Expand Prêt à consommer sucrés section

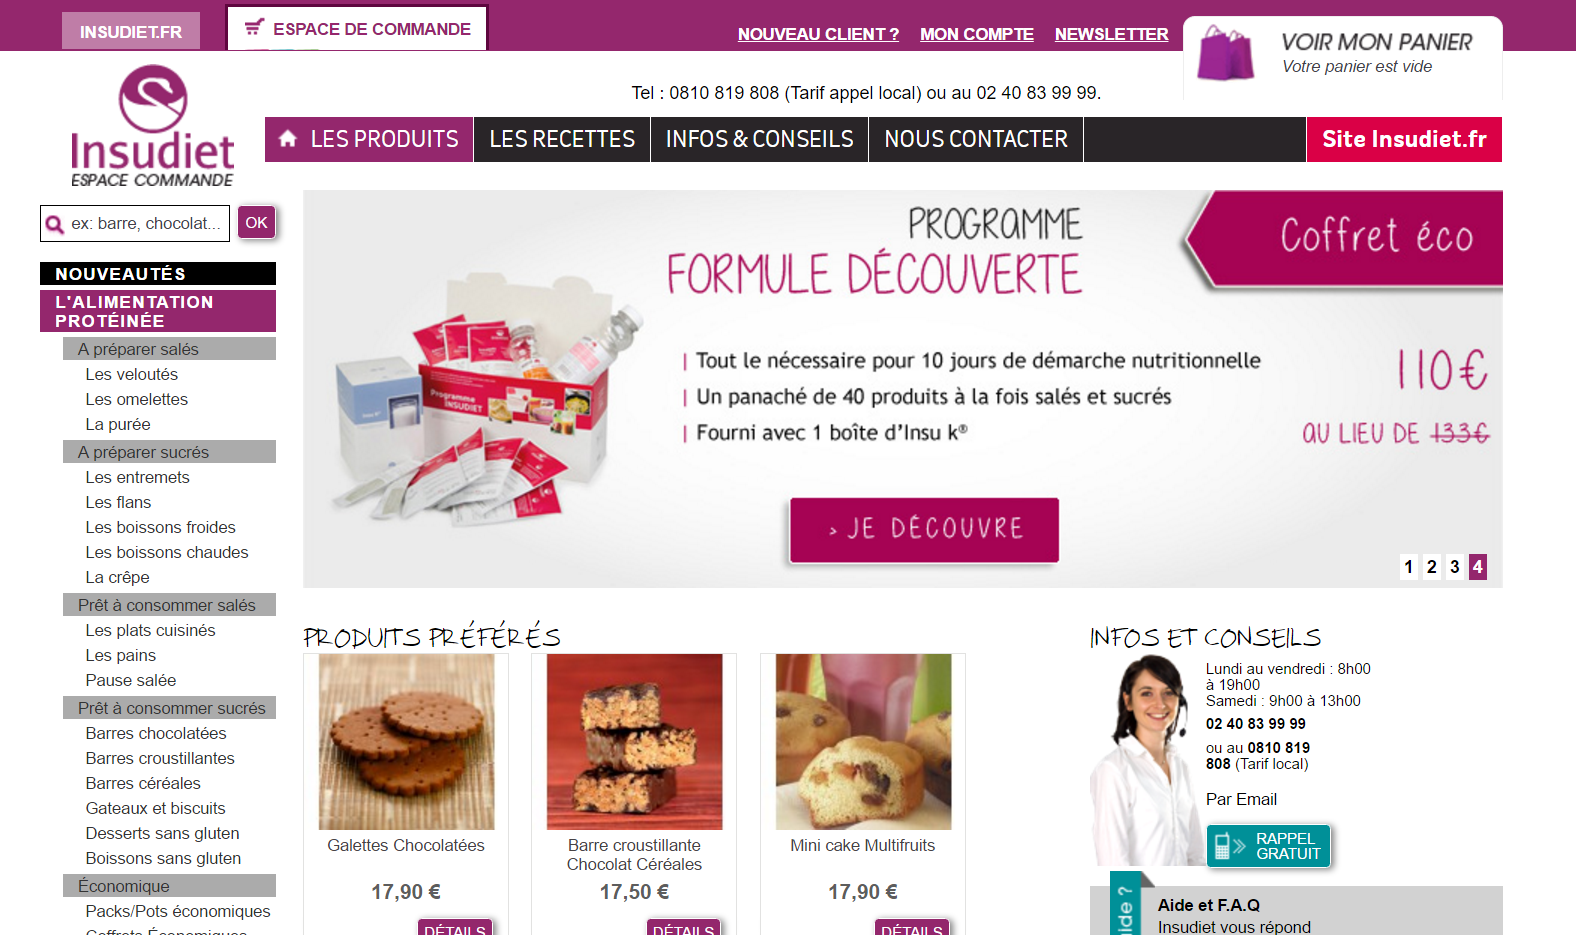169,708
